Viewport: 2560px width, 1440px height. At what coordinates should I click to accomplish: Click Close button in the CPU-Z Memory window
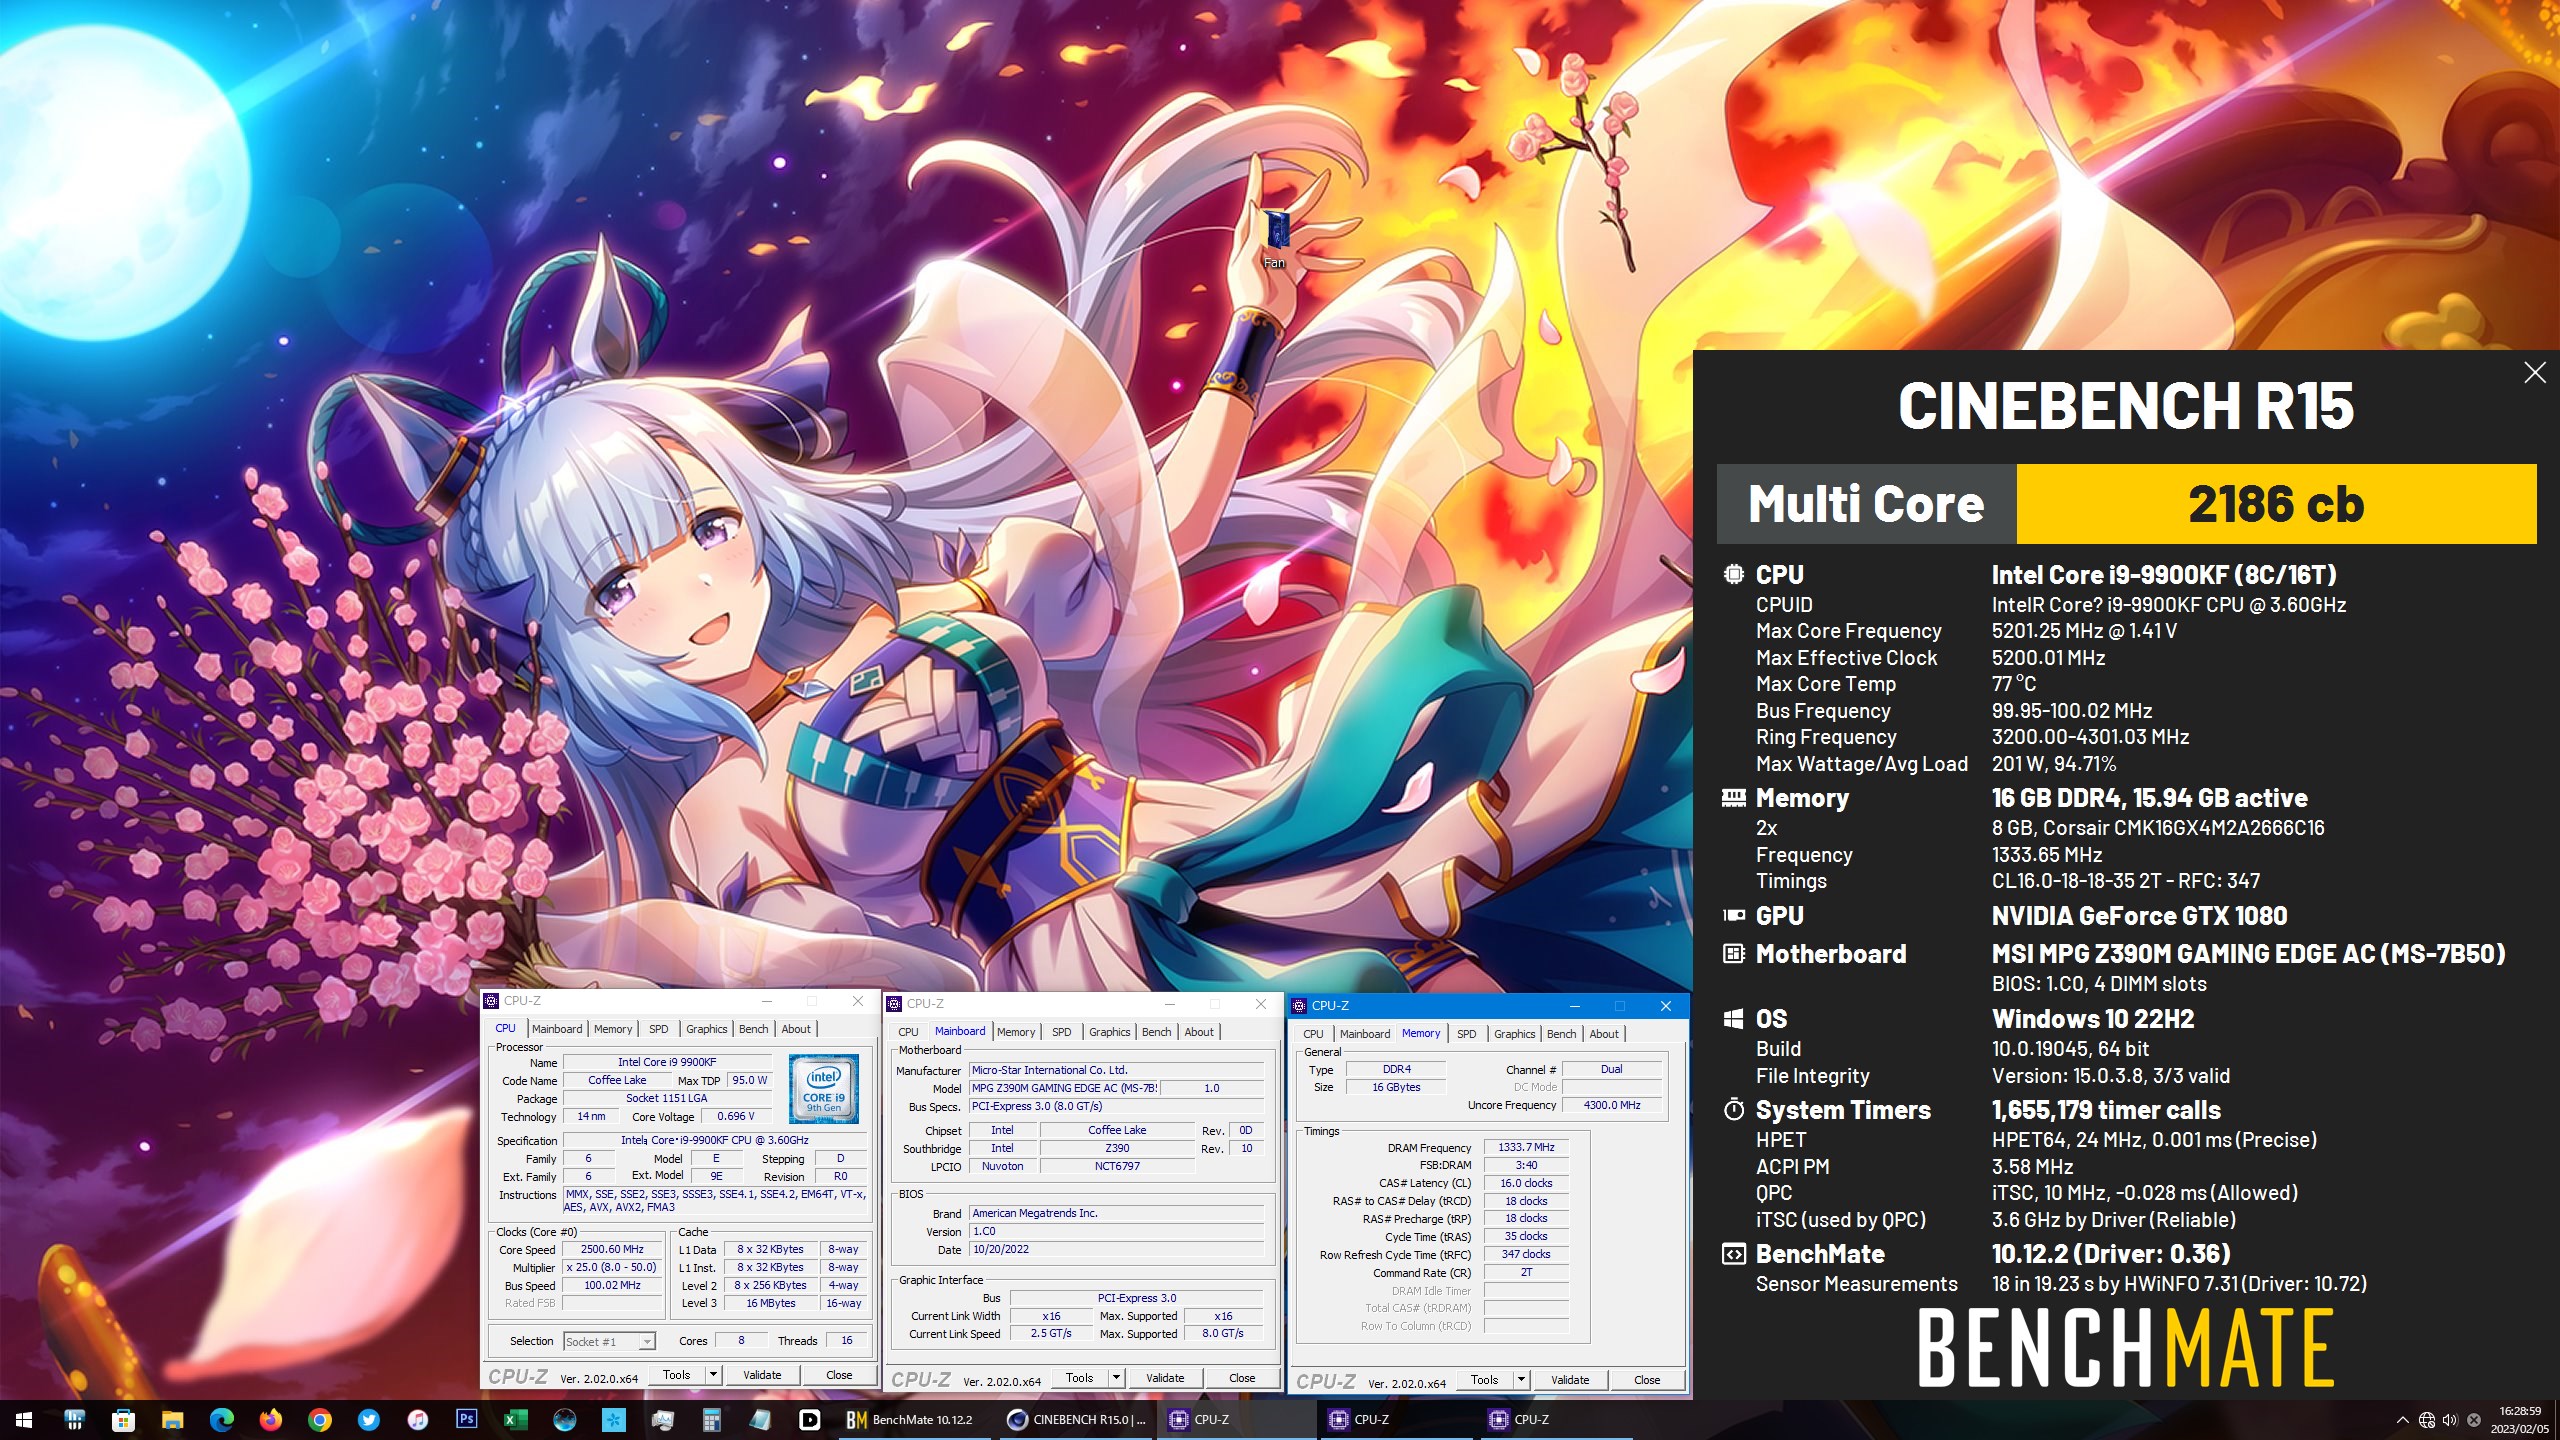1647,1380
